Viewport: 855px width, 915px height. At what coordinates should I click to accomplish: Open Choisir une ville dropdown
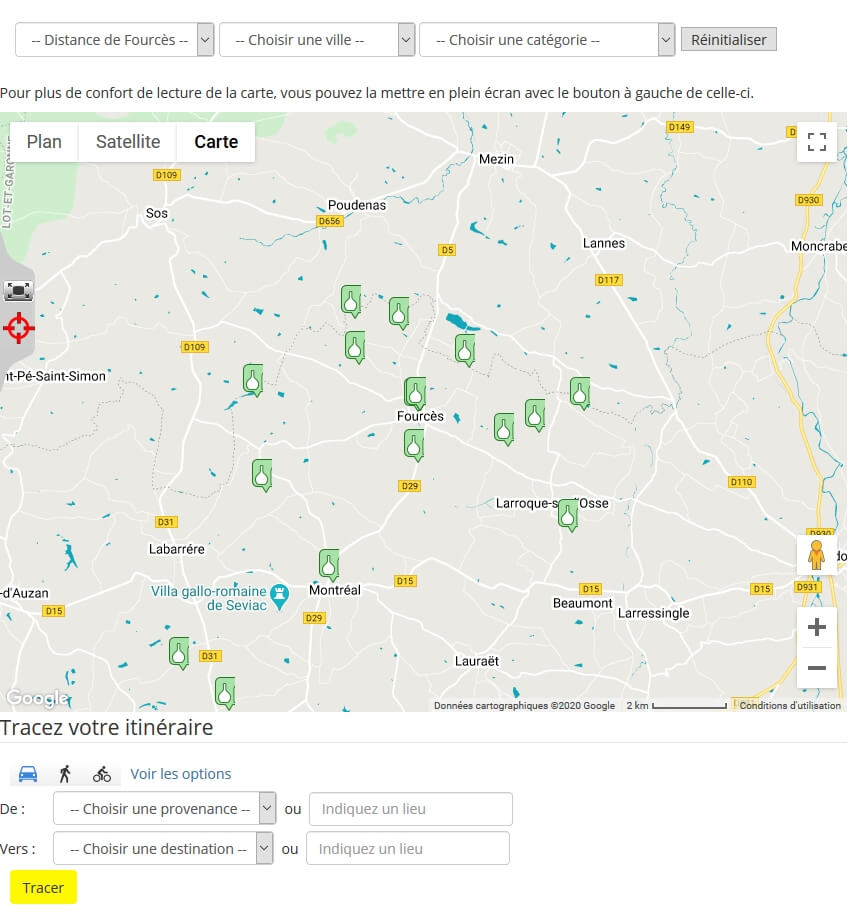317,40
